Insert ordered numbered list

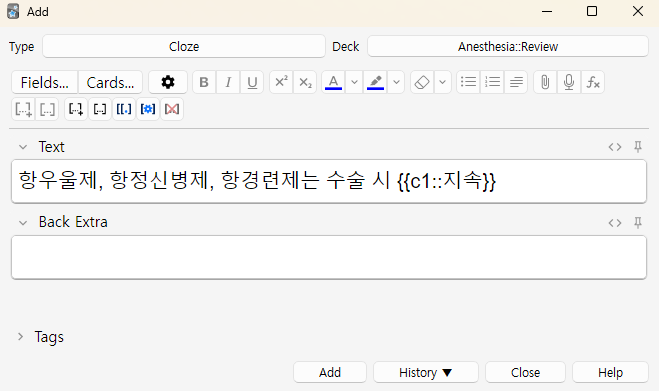[492, 82]
